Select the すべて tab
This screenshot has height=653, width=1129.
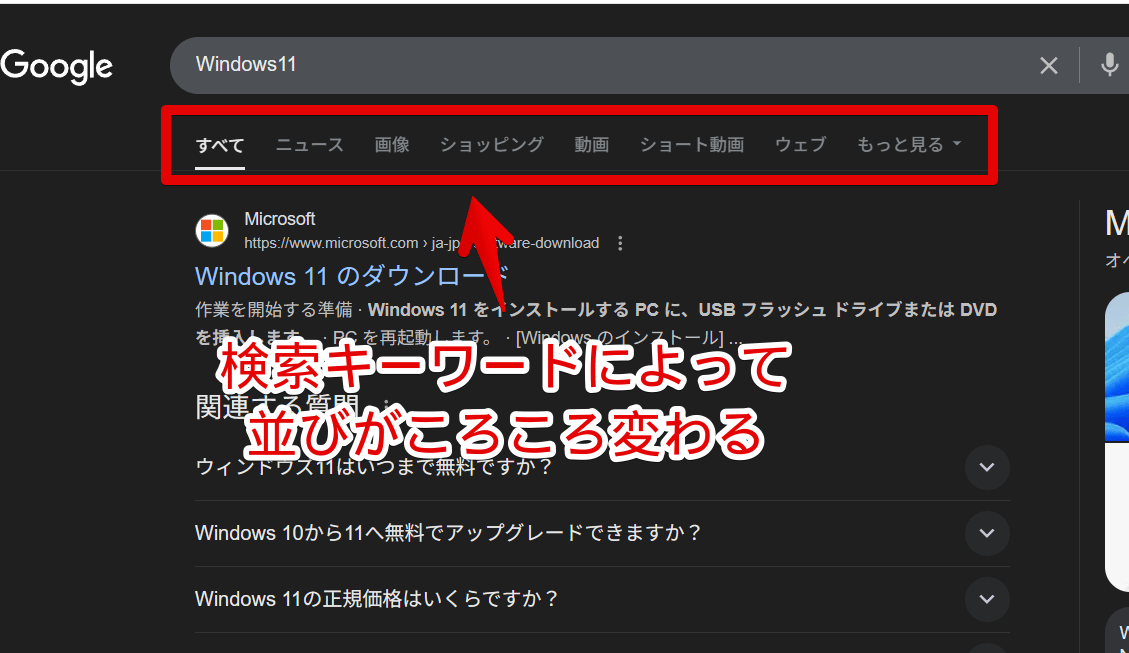click(220, 145)
